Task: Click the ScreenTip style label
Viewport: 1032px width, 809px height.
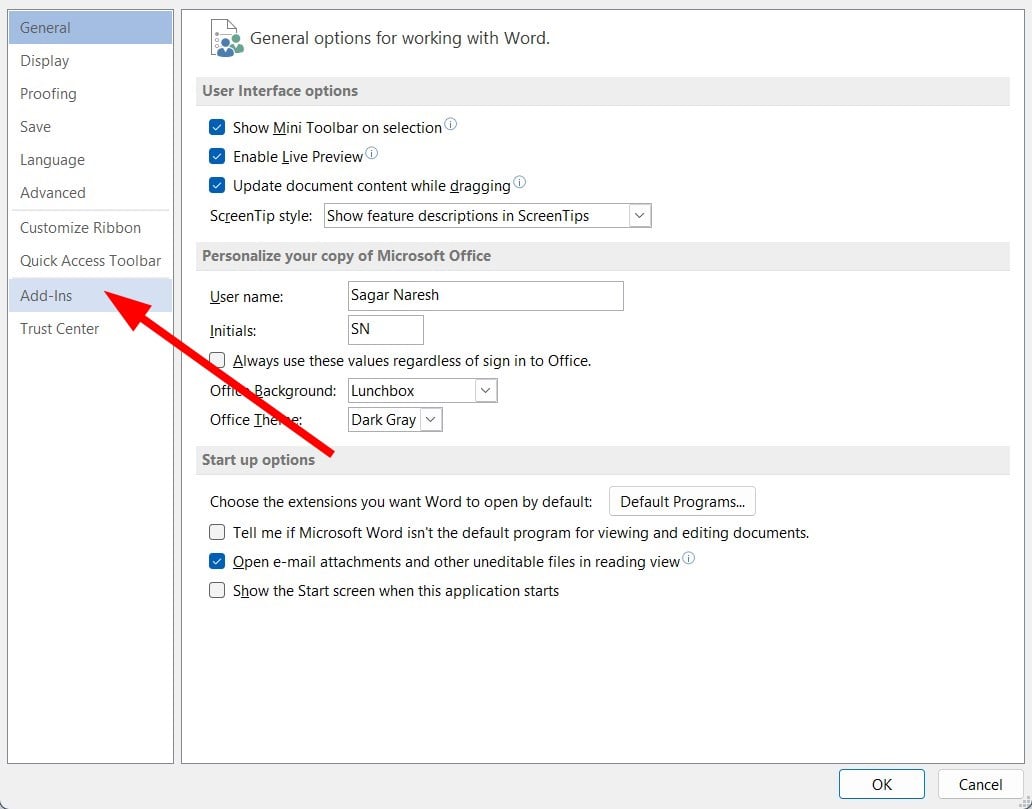Action: (x=261, y=216)
